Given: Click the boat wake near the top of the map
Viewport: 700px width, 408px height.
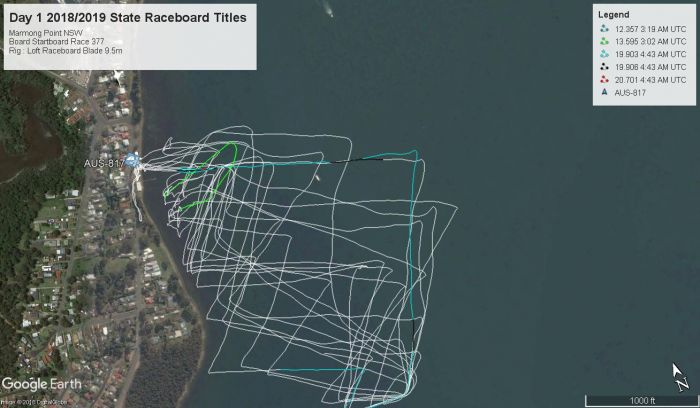Looking at the screenshot, I should pos(327,9).
